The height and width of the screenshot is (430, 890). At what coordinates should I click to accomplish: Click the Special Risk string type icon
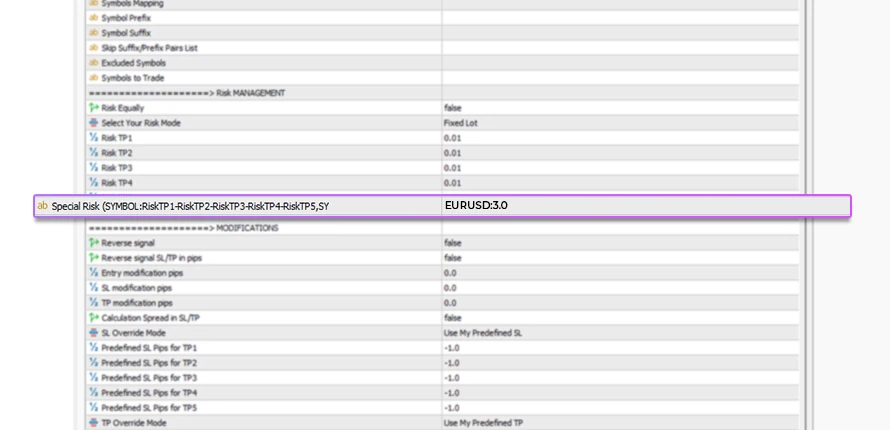[42, 206]
